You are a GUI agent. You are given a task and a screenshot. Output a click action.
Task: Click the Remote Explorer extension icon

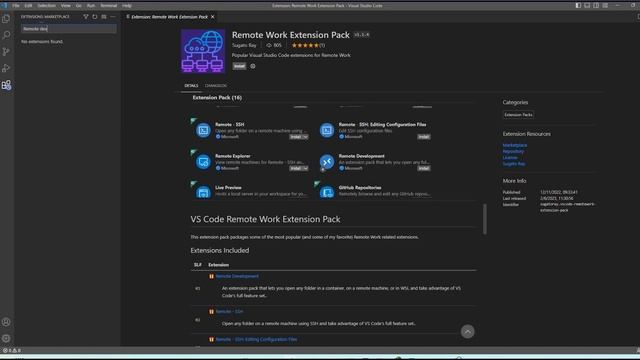(203, 162)
